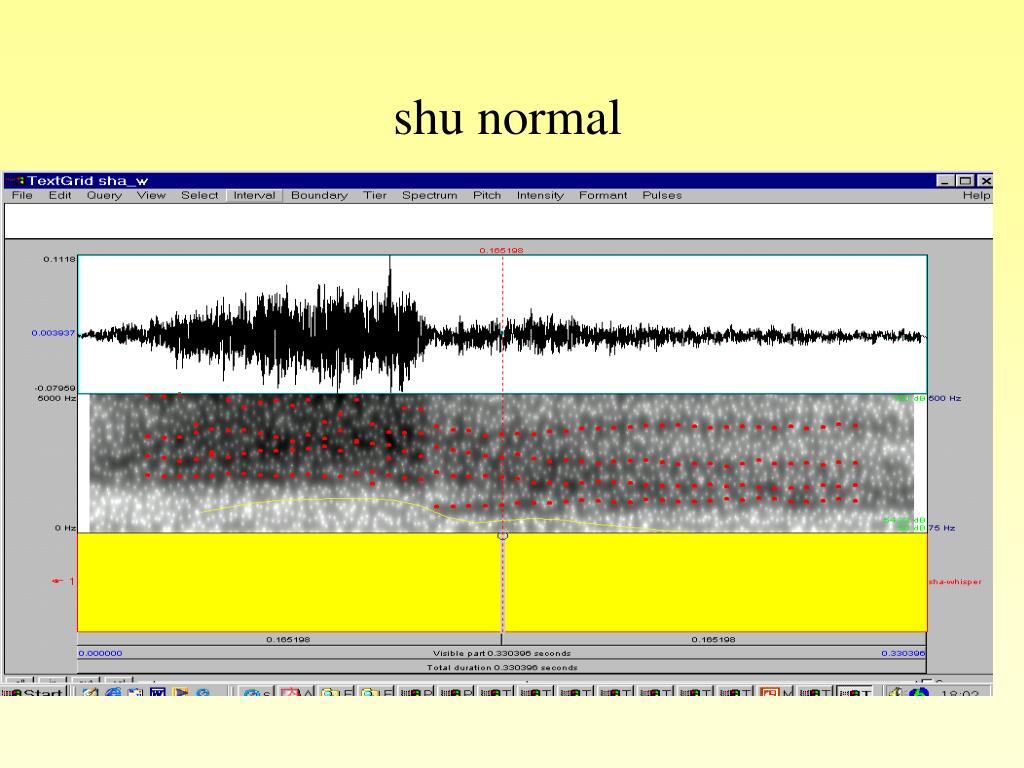Open the Help menu
This screenshot has width=1024, height=768.
[x=976, y=195]
